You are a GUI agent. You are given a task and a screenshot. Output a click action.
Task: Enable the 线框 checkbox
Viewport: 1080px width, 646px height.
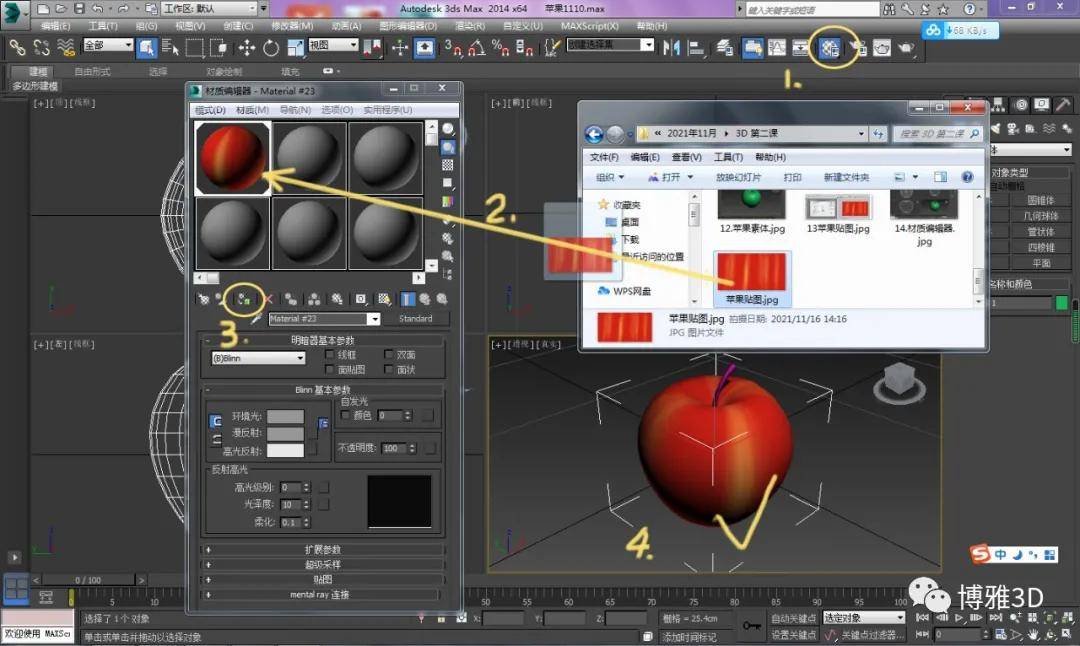329,355
